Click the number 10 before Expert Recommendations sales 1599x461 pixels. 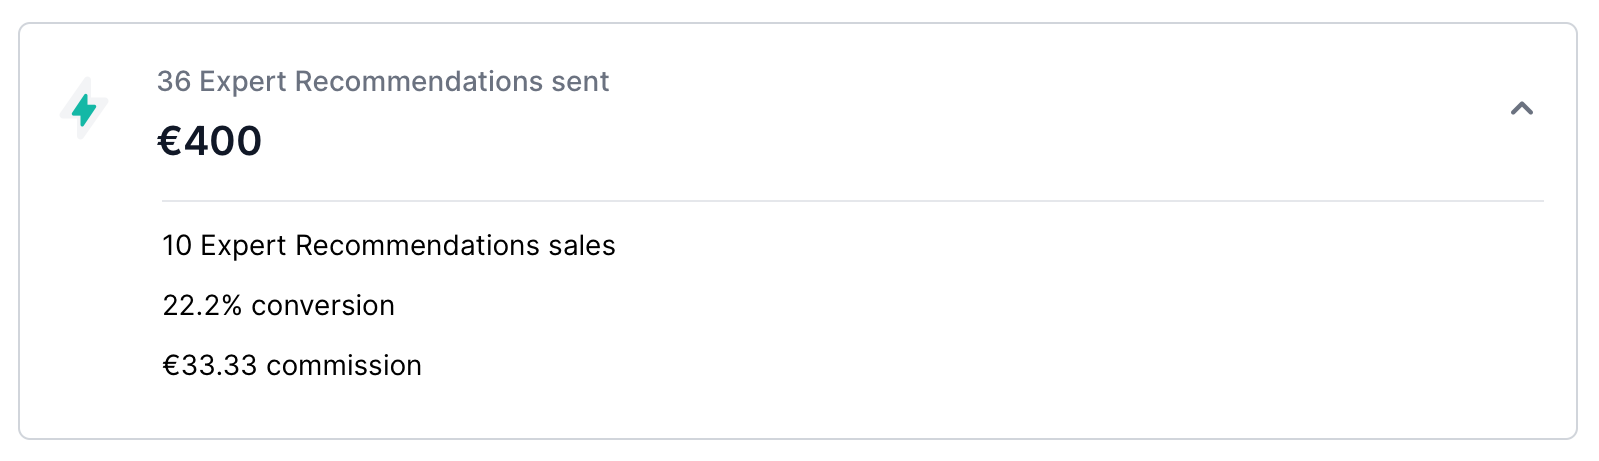(177, 245)
